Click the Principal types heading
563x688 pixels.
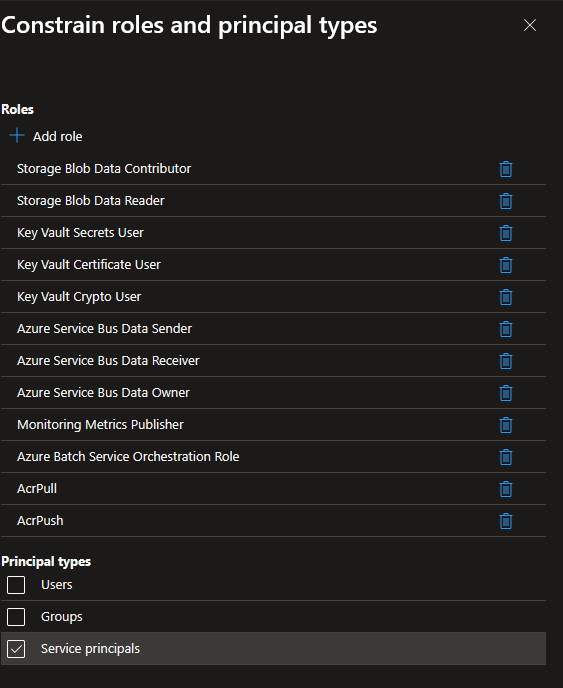pyautogui.click(x=46, y=562)
